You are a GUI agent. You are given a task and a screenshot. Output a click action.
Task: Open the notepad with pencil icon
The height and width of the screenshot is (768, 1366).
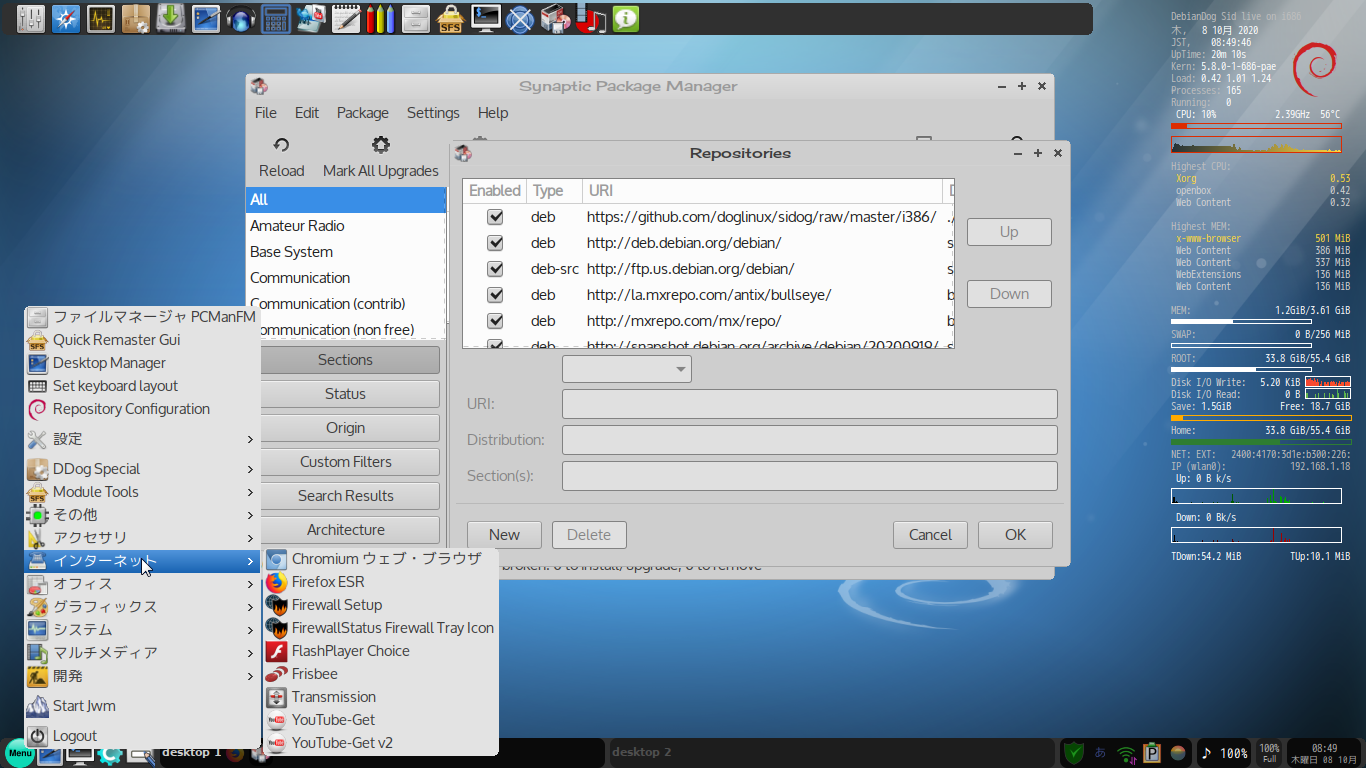(x=345, y=18)
